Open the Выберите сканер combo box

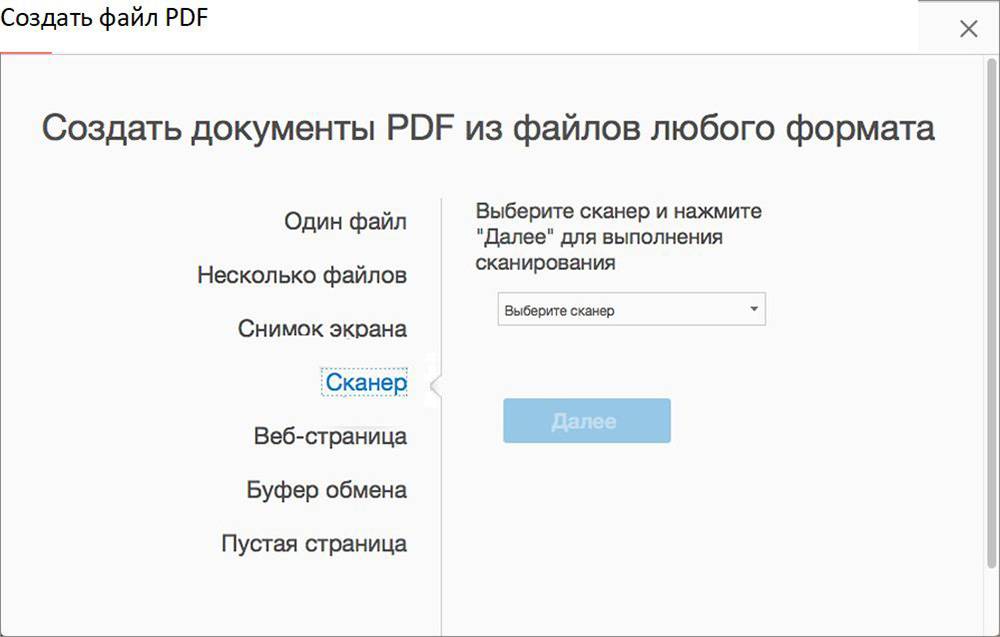click(x=620, y=310)
